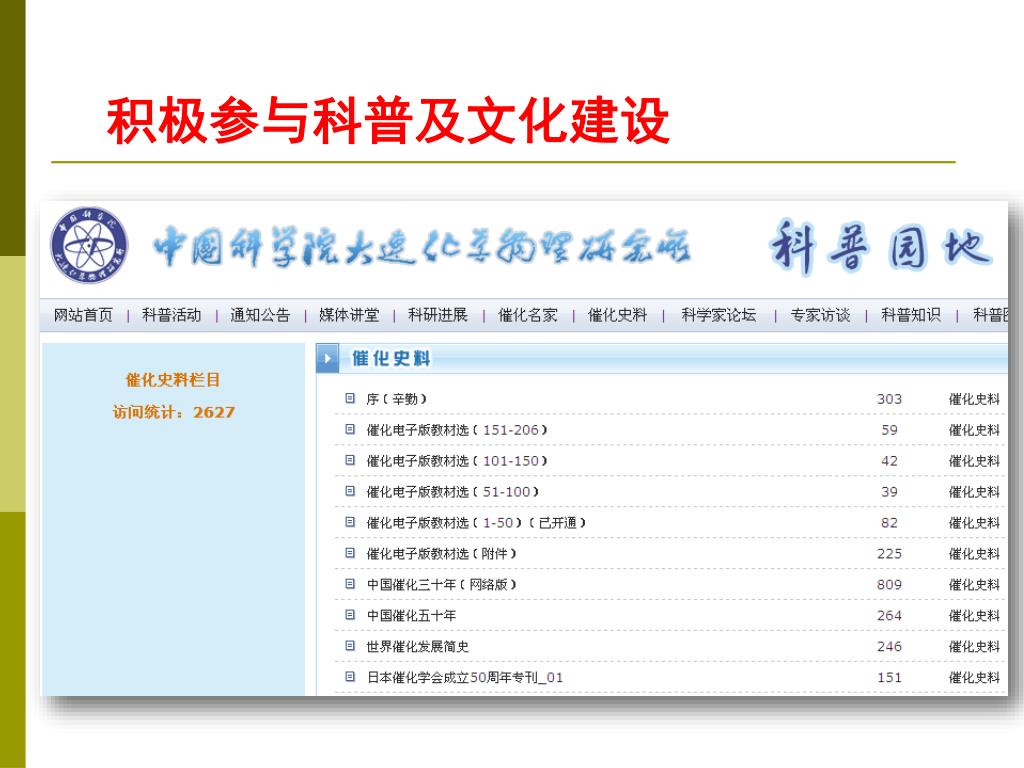Open the 催化名家 menu item
1024x768 pixels.
528,315
